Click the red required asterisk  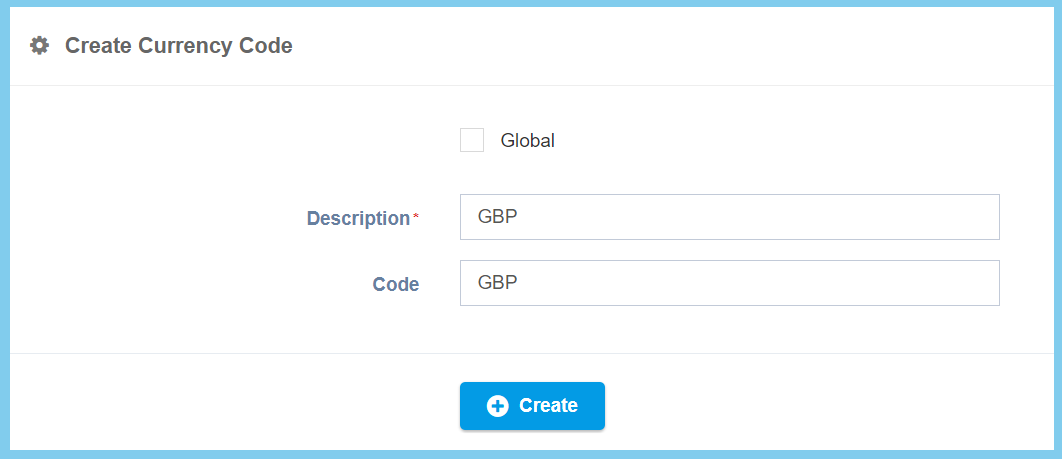pos(416,217)
